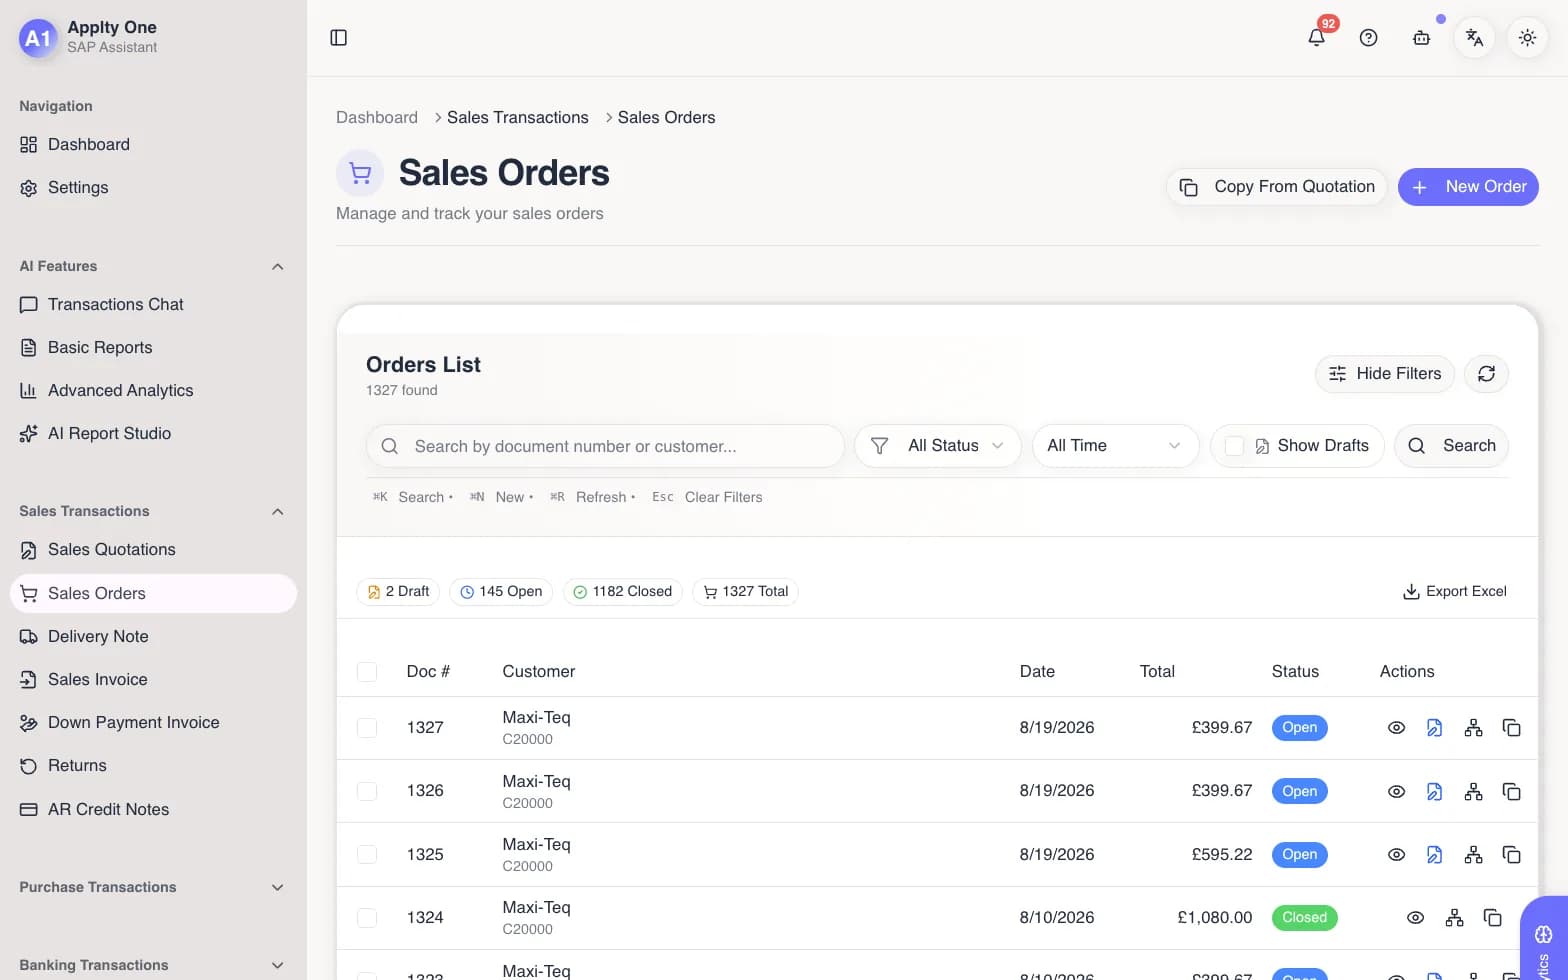Go to Sales Quotations
The width and height of the screenshot is (1568, 980).
[153, 550]
